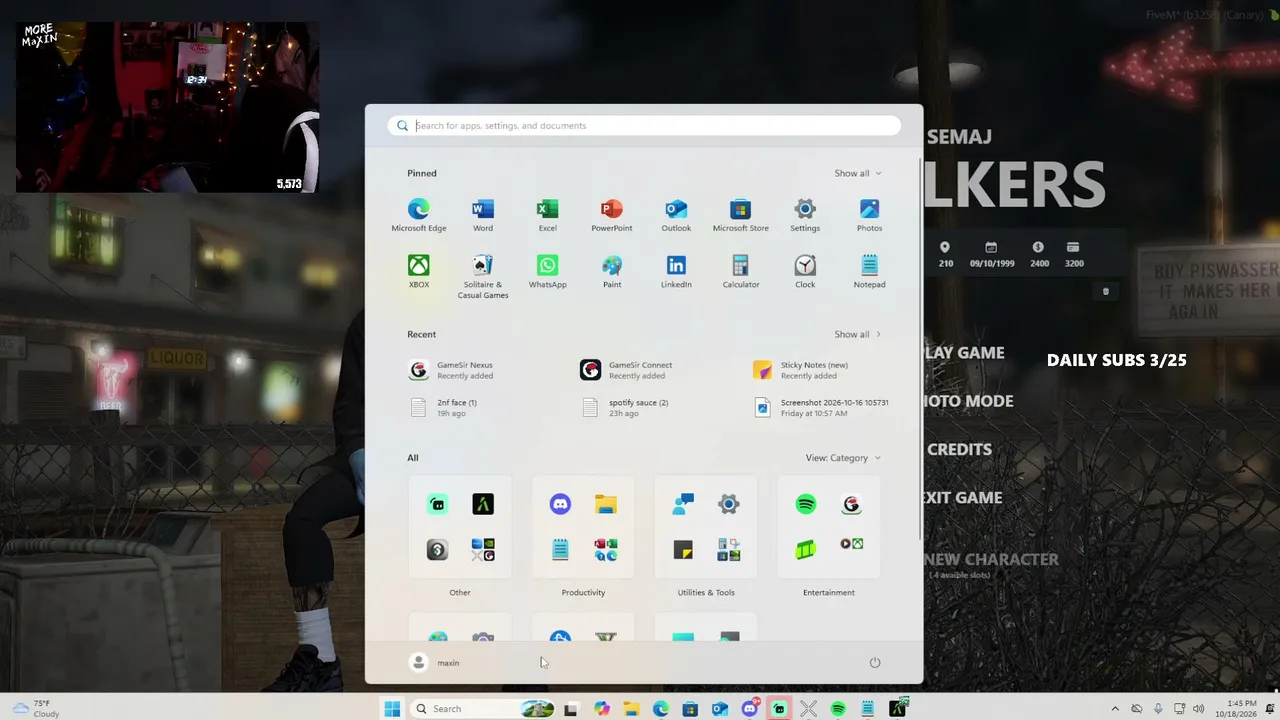Open the View: Category dropdown
Image resolution: width=1280 pixels, height=720 pixels.
pyautogui.click(x=843, y=458)
